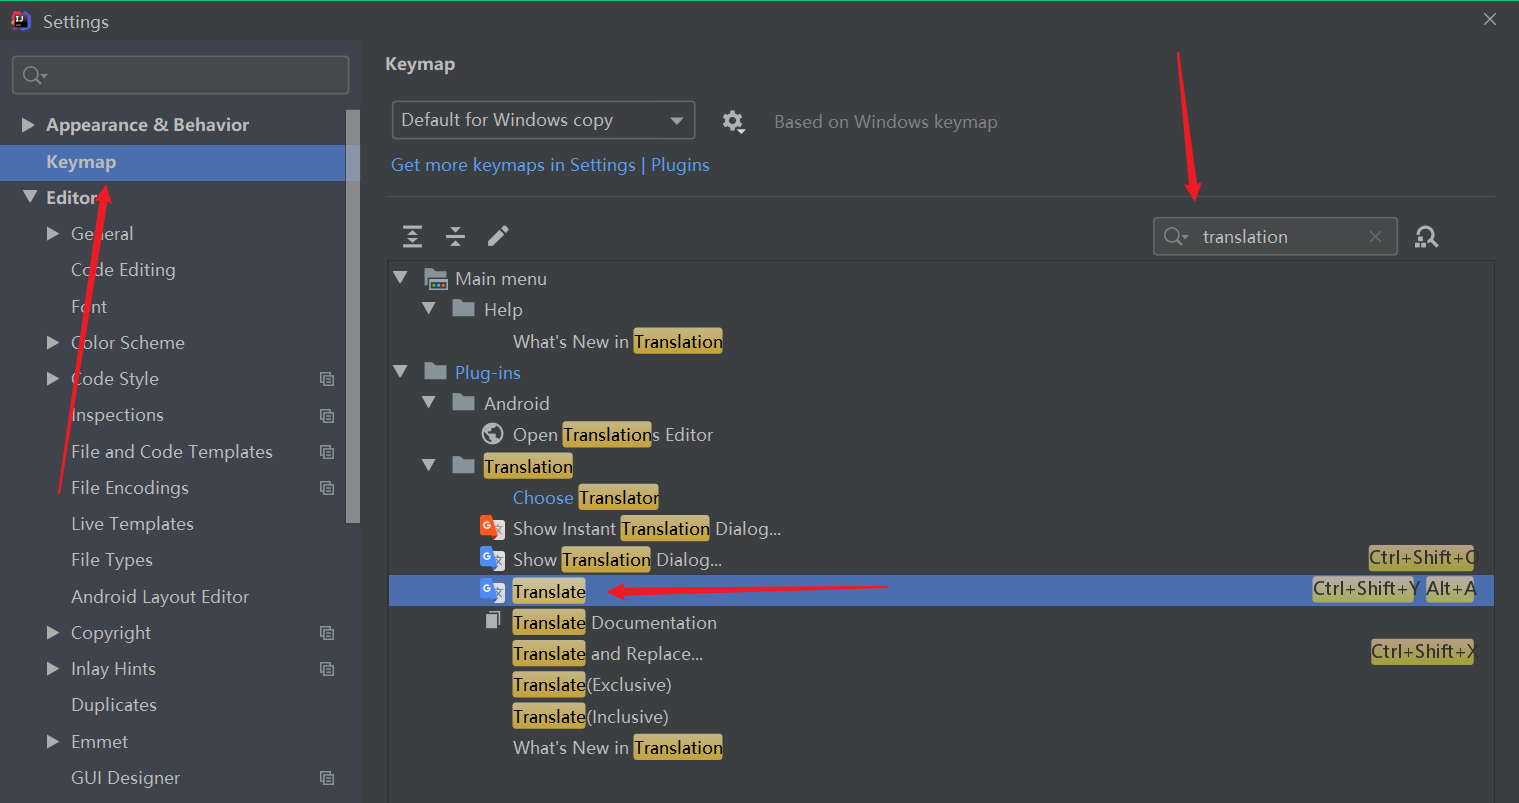Click the translate icon on selected Translate row
1519x803 pixels.
[x=492, y=591]
